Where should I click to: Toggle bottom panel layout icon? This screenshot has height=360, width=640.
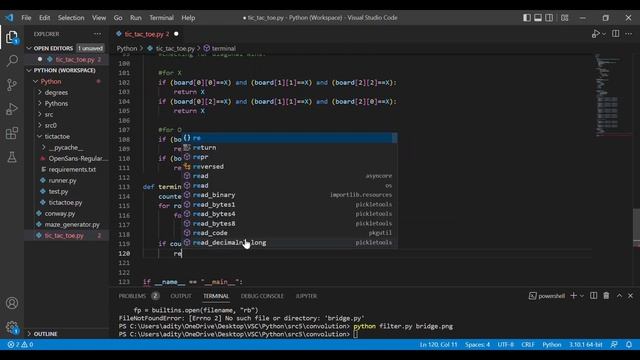538,18
